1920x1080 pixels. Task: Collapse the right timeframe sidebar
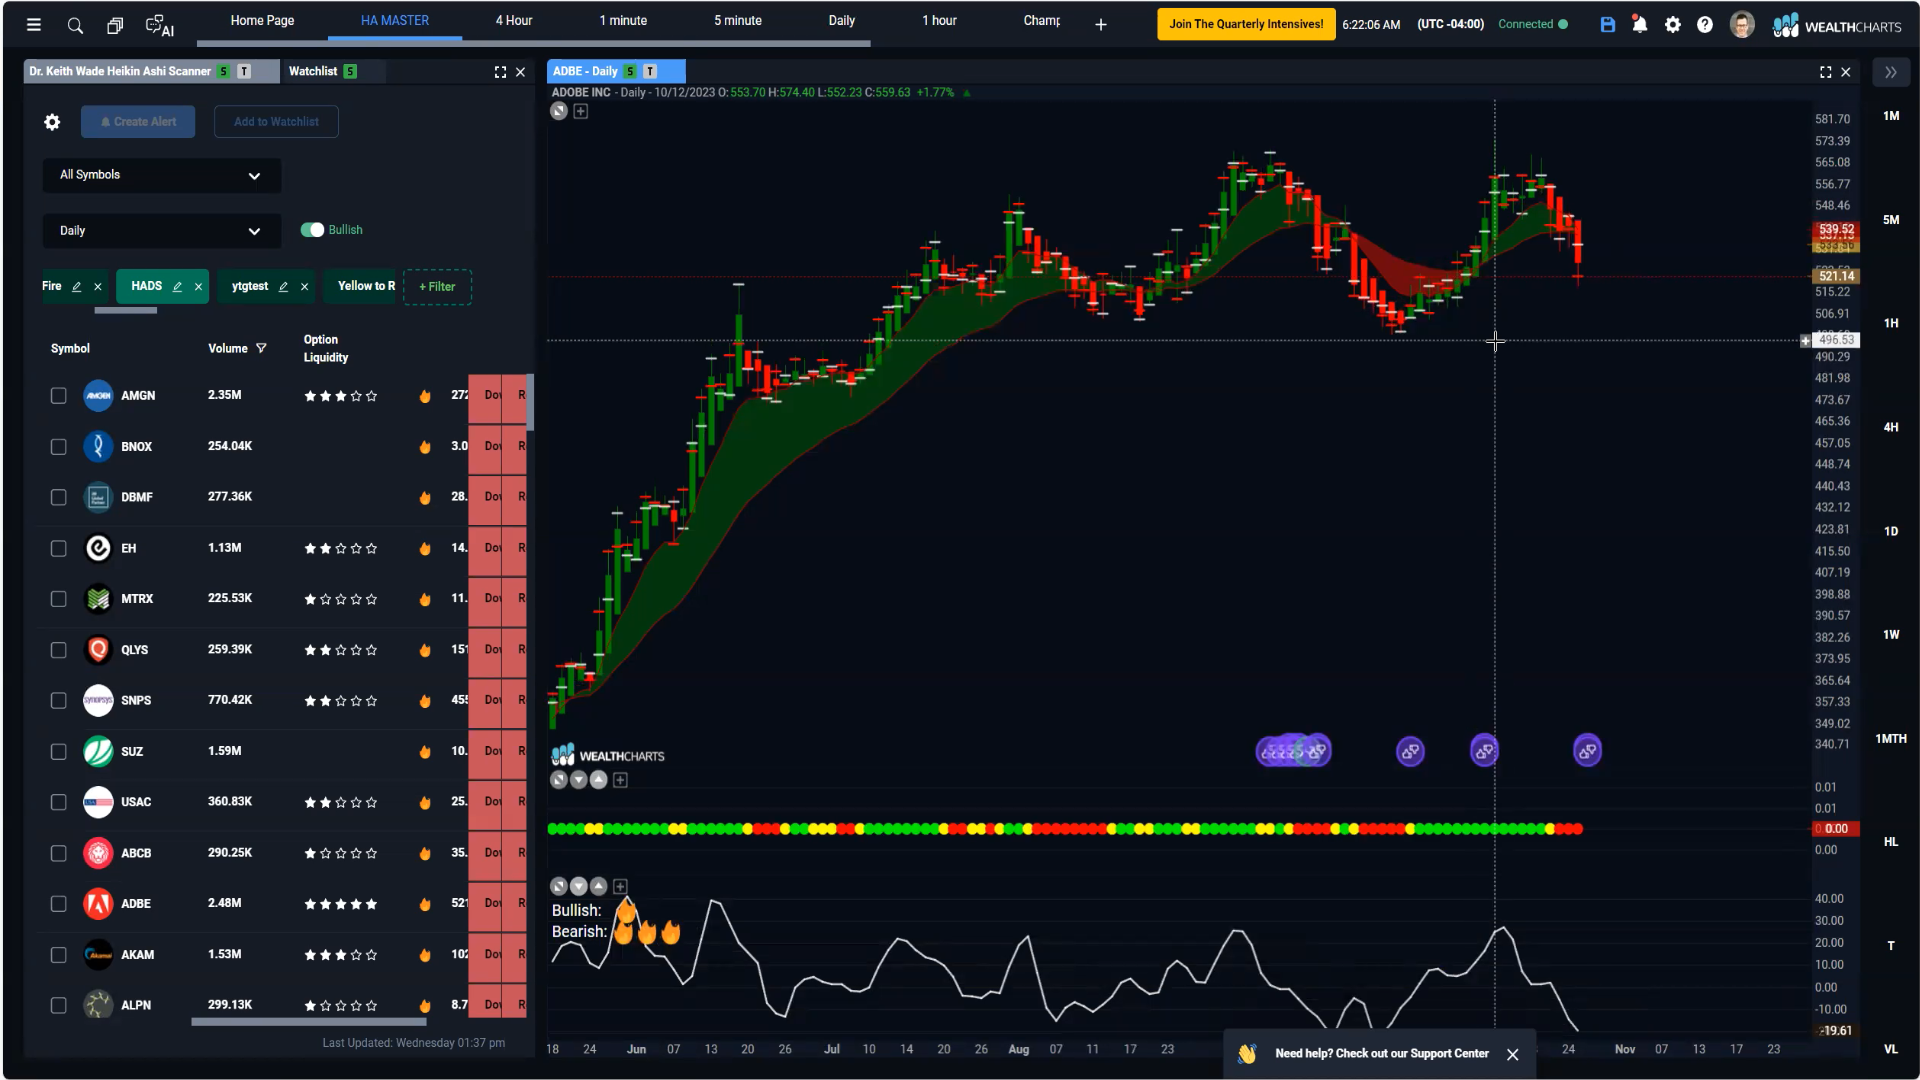(x=1891, y=72)
